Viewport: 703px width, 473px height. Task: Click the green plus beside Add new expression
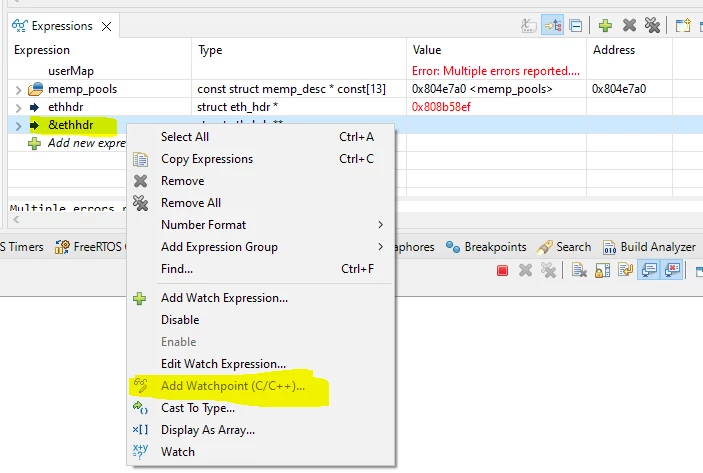click(35, 143)
